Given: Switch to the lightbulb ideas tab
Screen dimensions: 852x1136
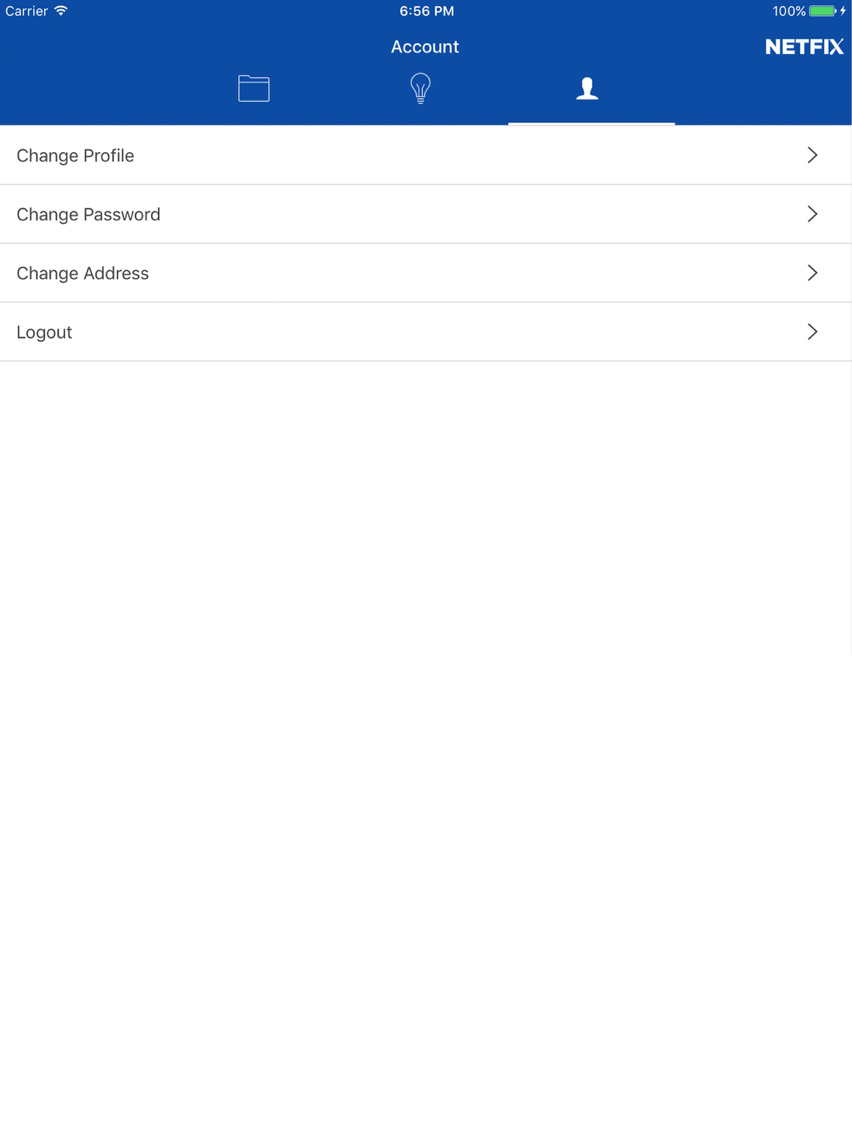Looking at the screenshot, I should (x=420, y=88).
